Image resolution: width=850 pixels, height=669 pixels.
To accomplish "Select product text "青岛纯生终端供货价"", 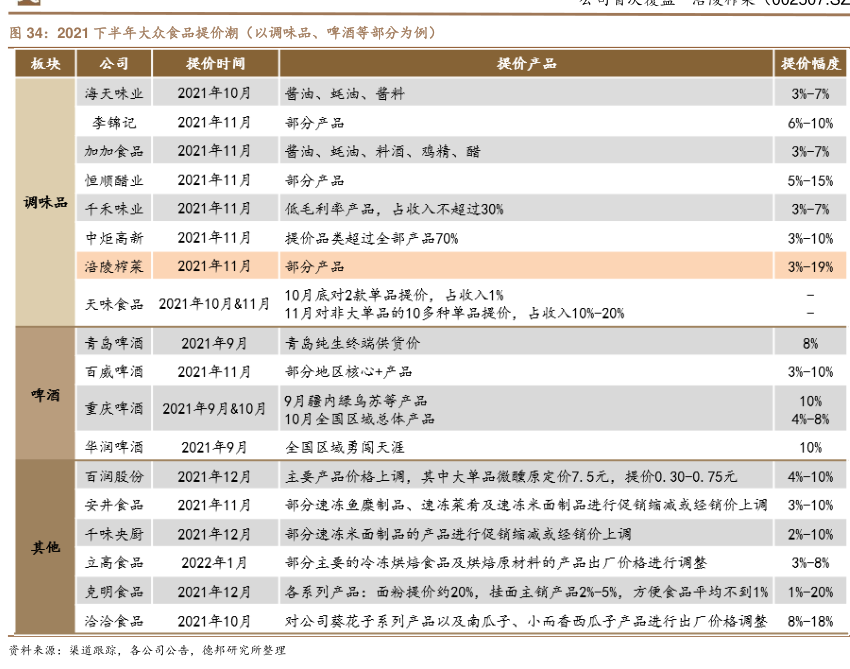I will click(352, 343).
